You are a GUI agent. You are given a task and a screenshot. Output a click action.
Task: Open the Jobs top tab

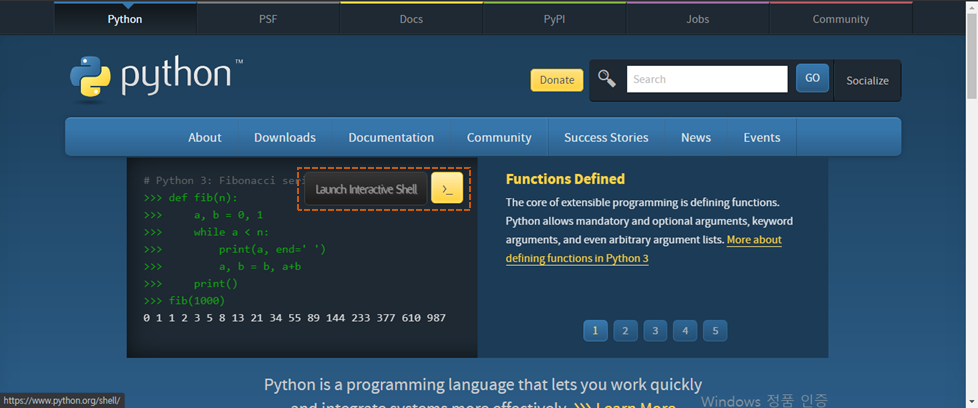(x=697, y=19)
